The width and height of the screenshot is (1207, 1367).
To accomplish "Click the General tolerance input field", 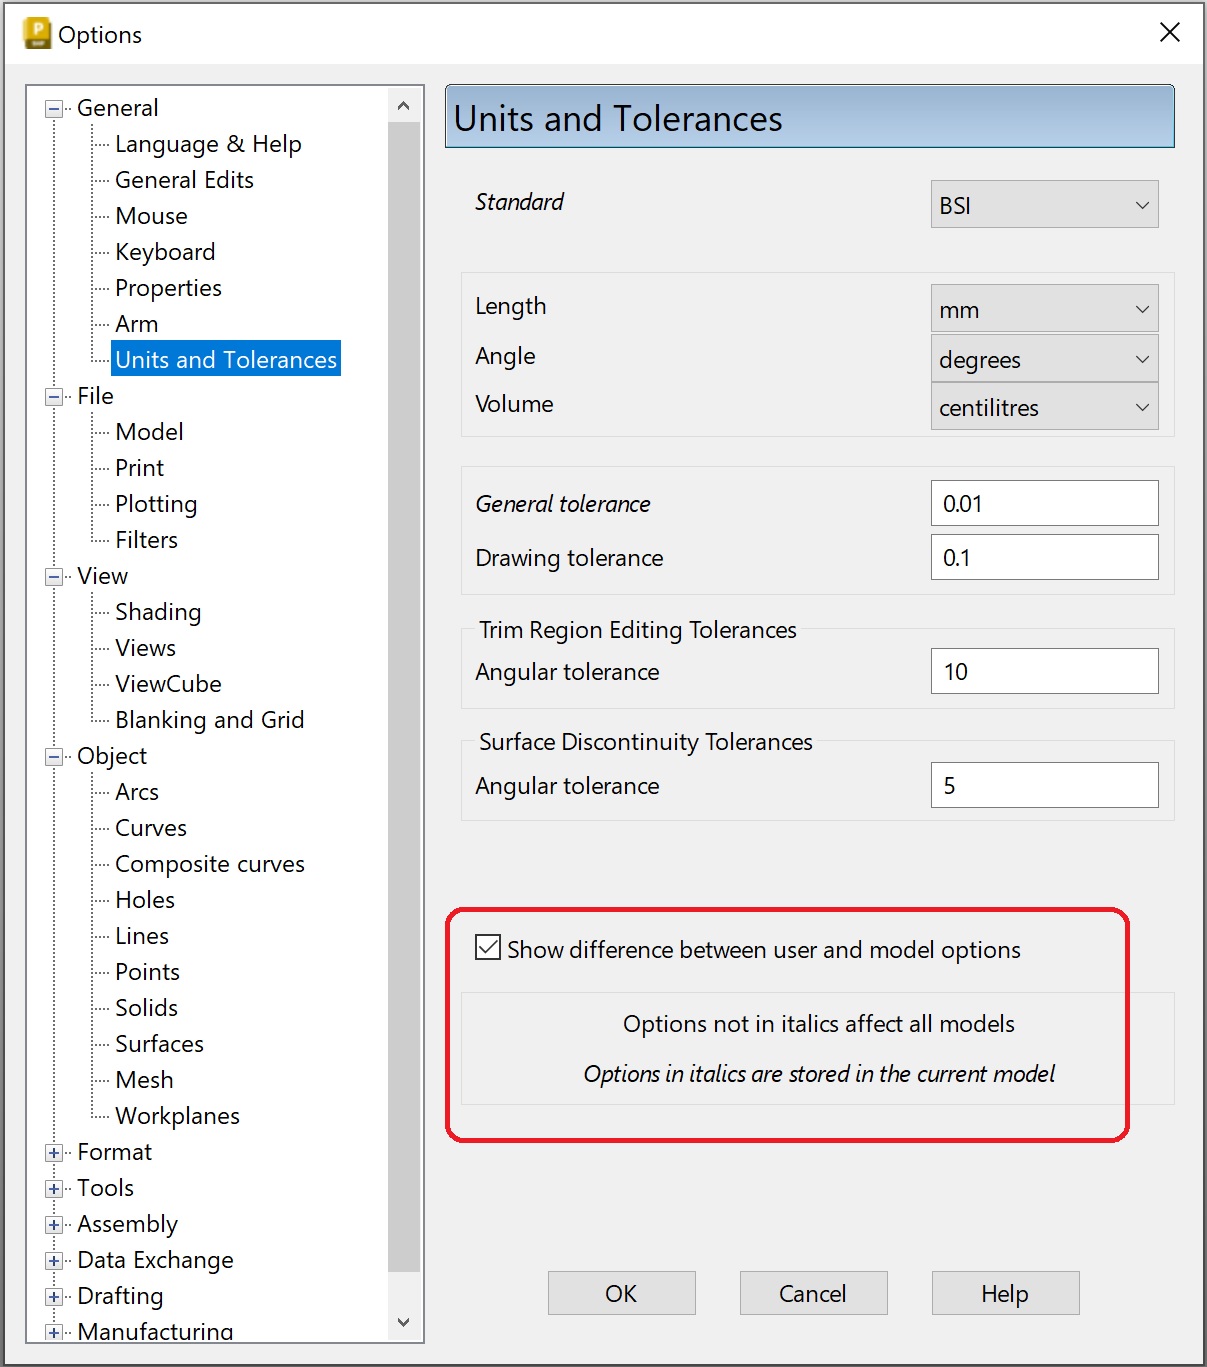I will (x=1044, y=503).
